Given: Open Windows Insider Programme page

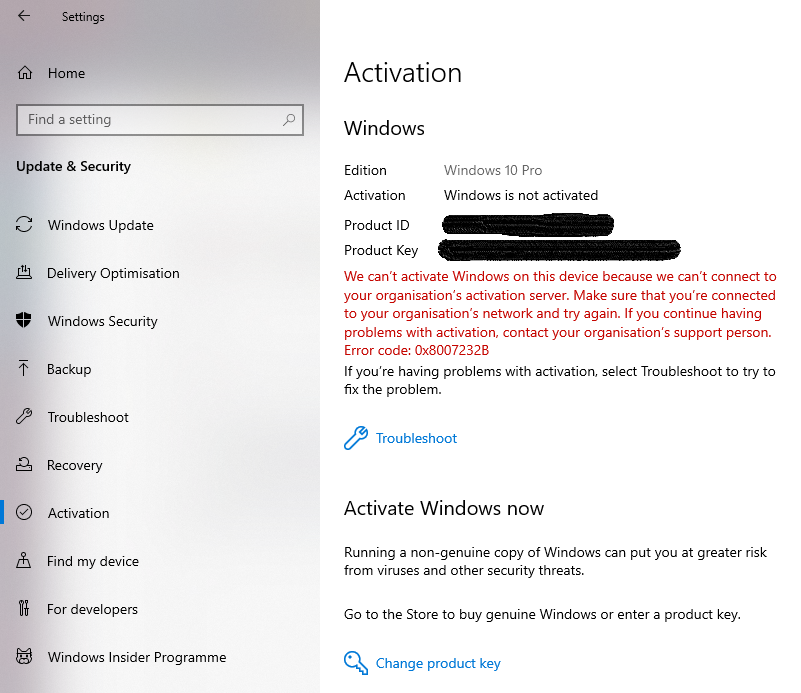Looking at the screenshot, I should (136, 657).
